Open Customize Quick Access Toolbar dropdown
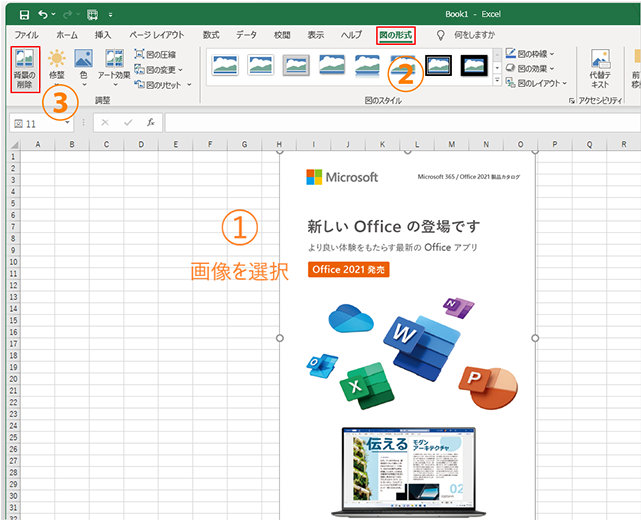The image size is (641, 520). tap(110, 15)
